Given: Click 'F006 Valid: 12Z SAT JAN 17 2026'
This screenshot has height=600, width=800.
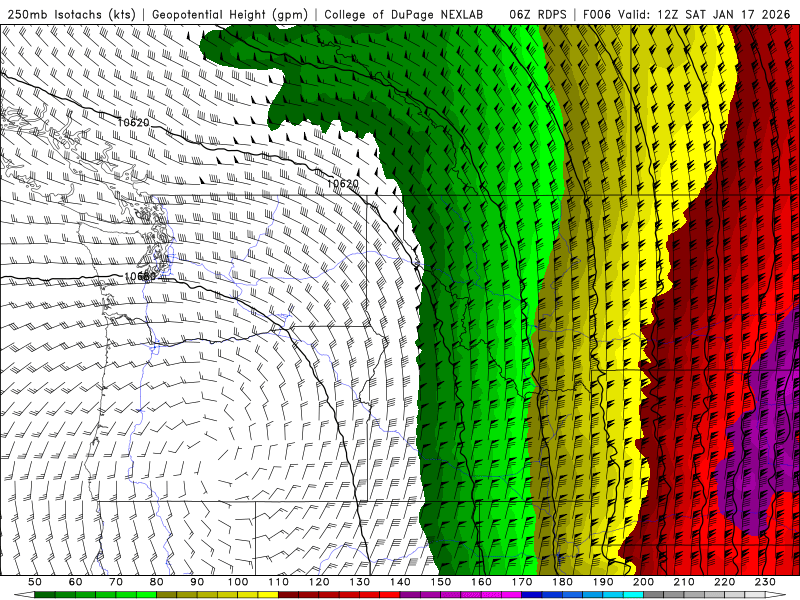Looking at the screenshot, I should (x=688, y=14).
